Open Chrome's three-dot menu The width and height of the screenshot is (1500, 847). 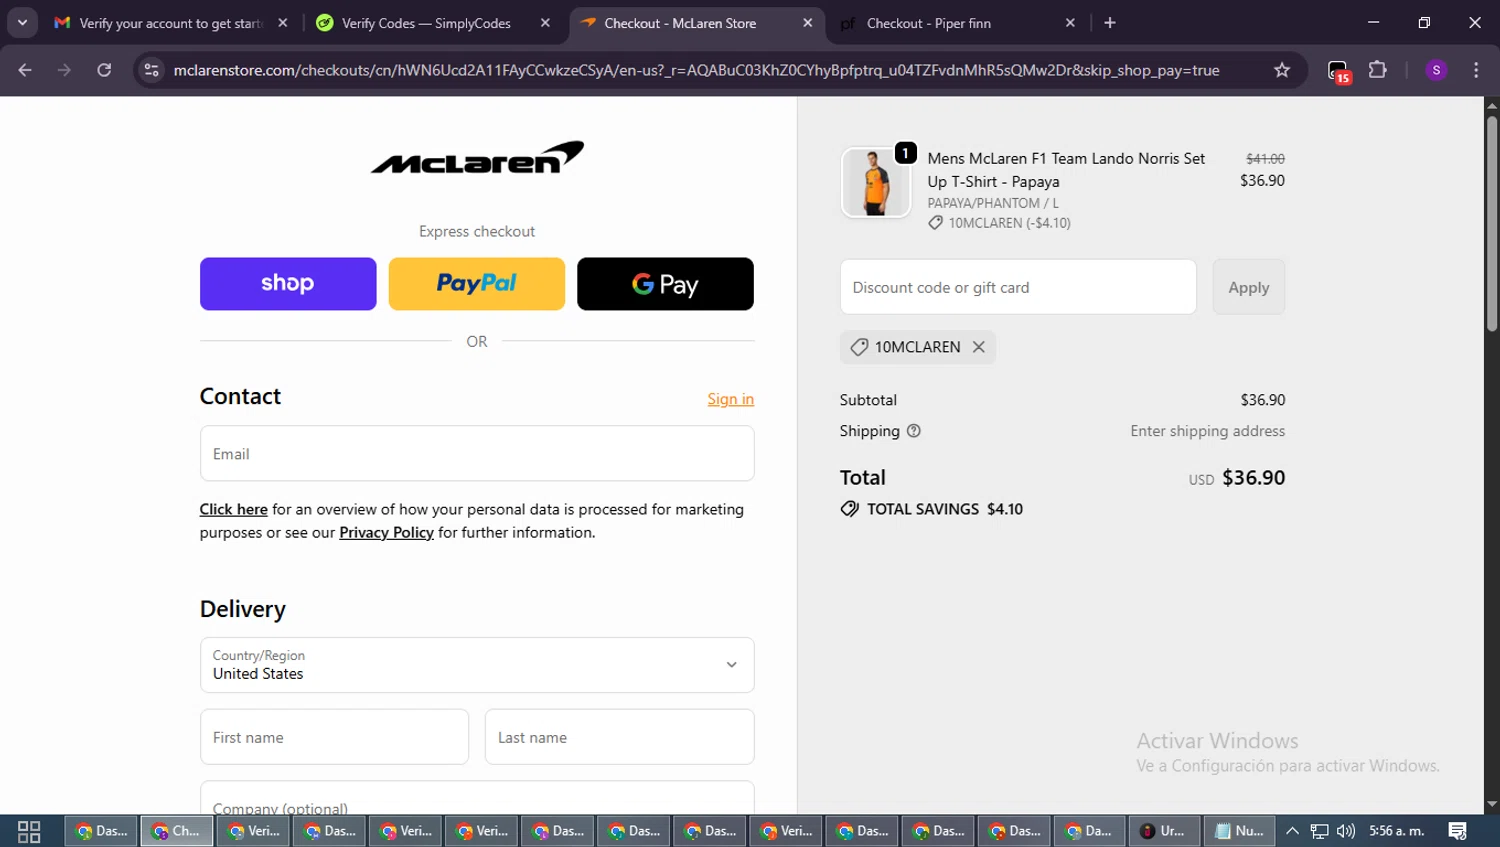(1476, 70)
